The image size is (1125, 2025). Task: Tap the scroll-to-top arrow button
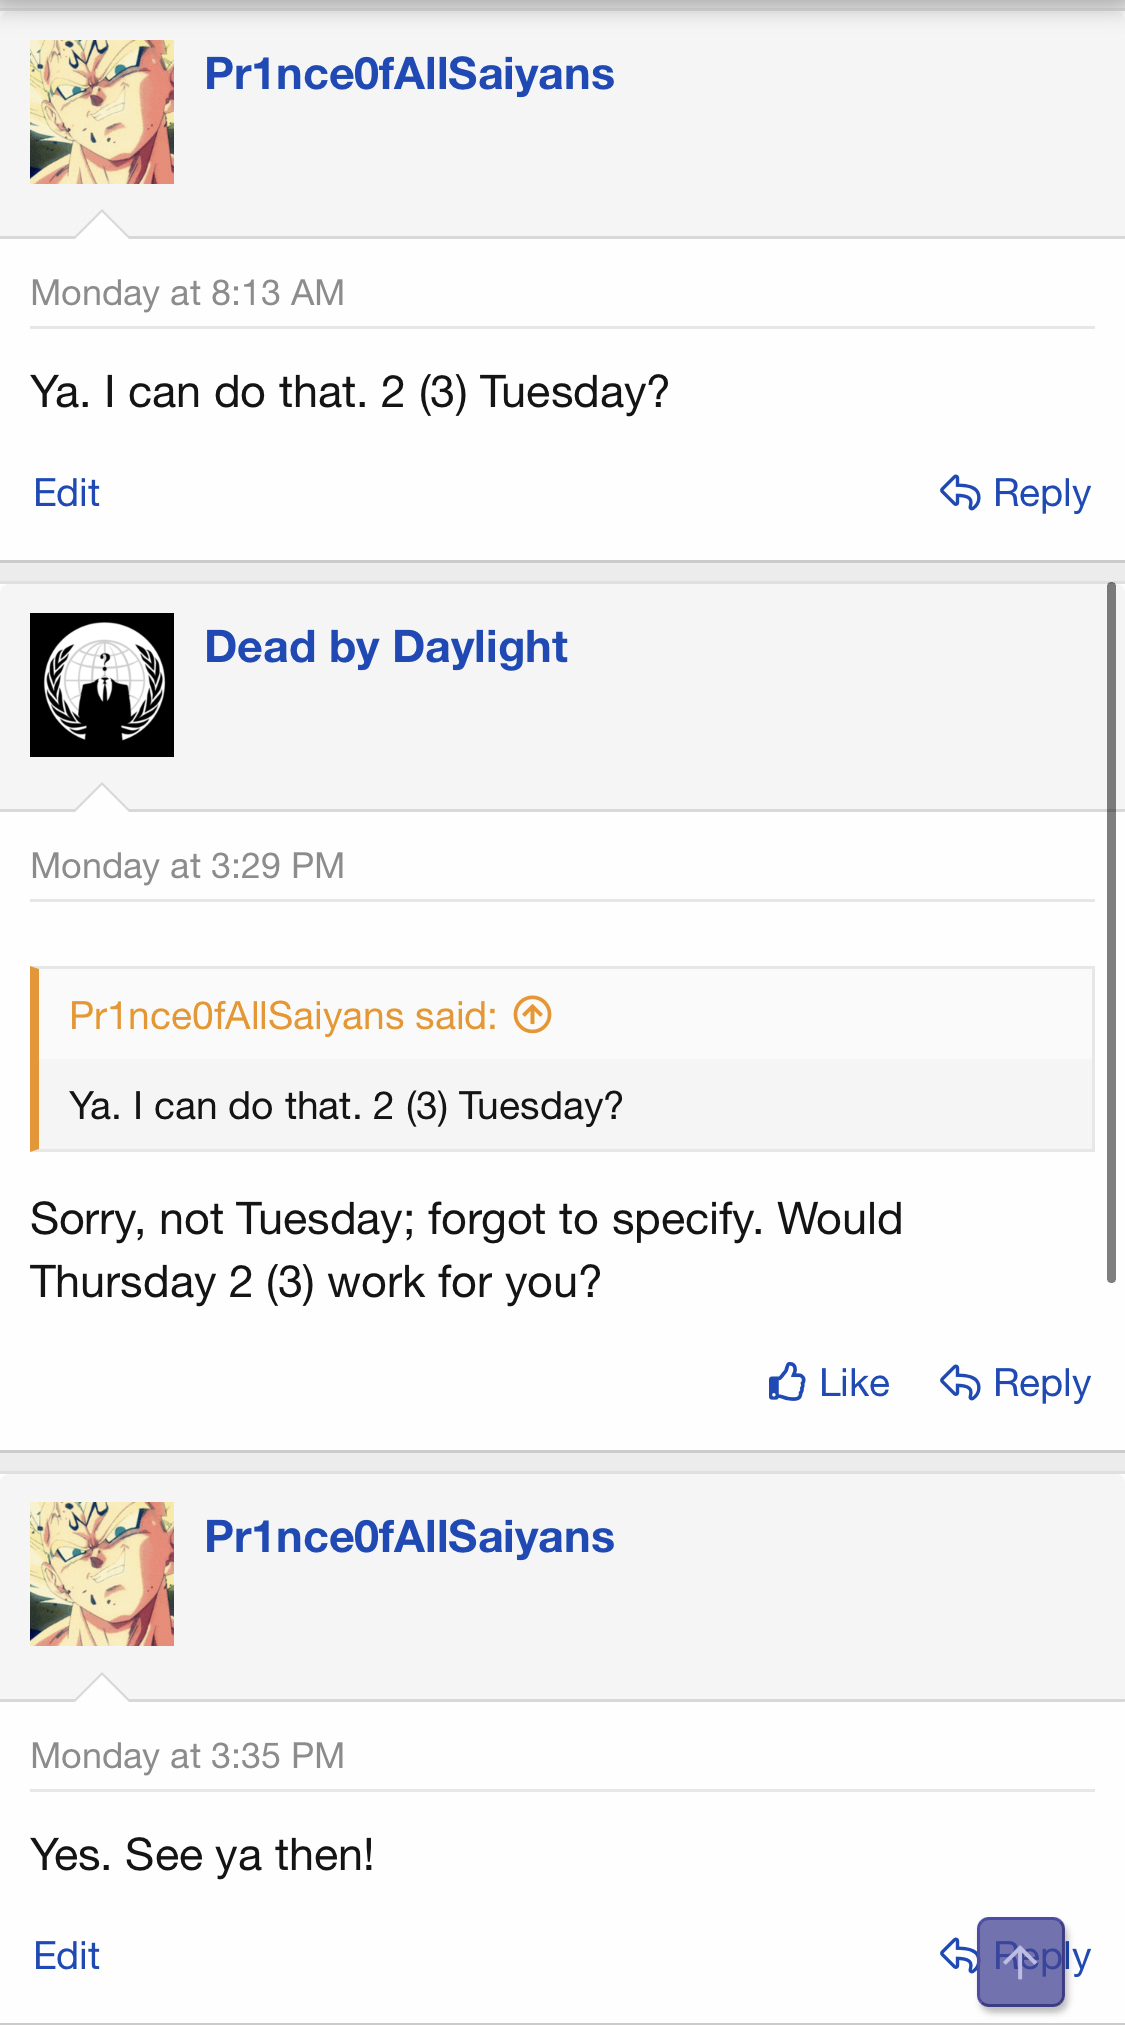click(1020, 1961)
